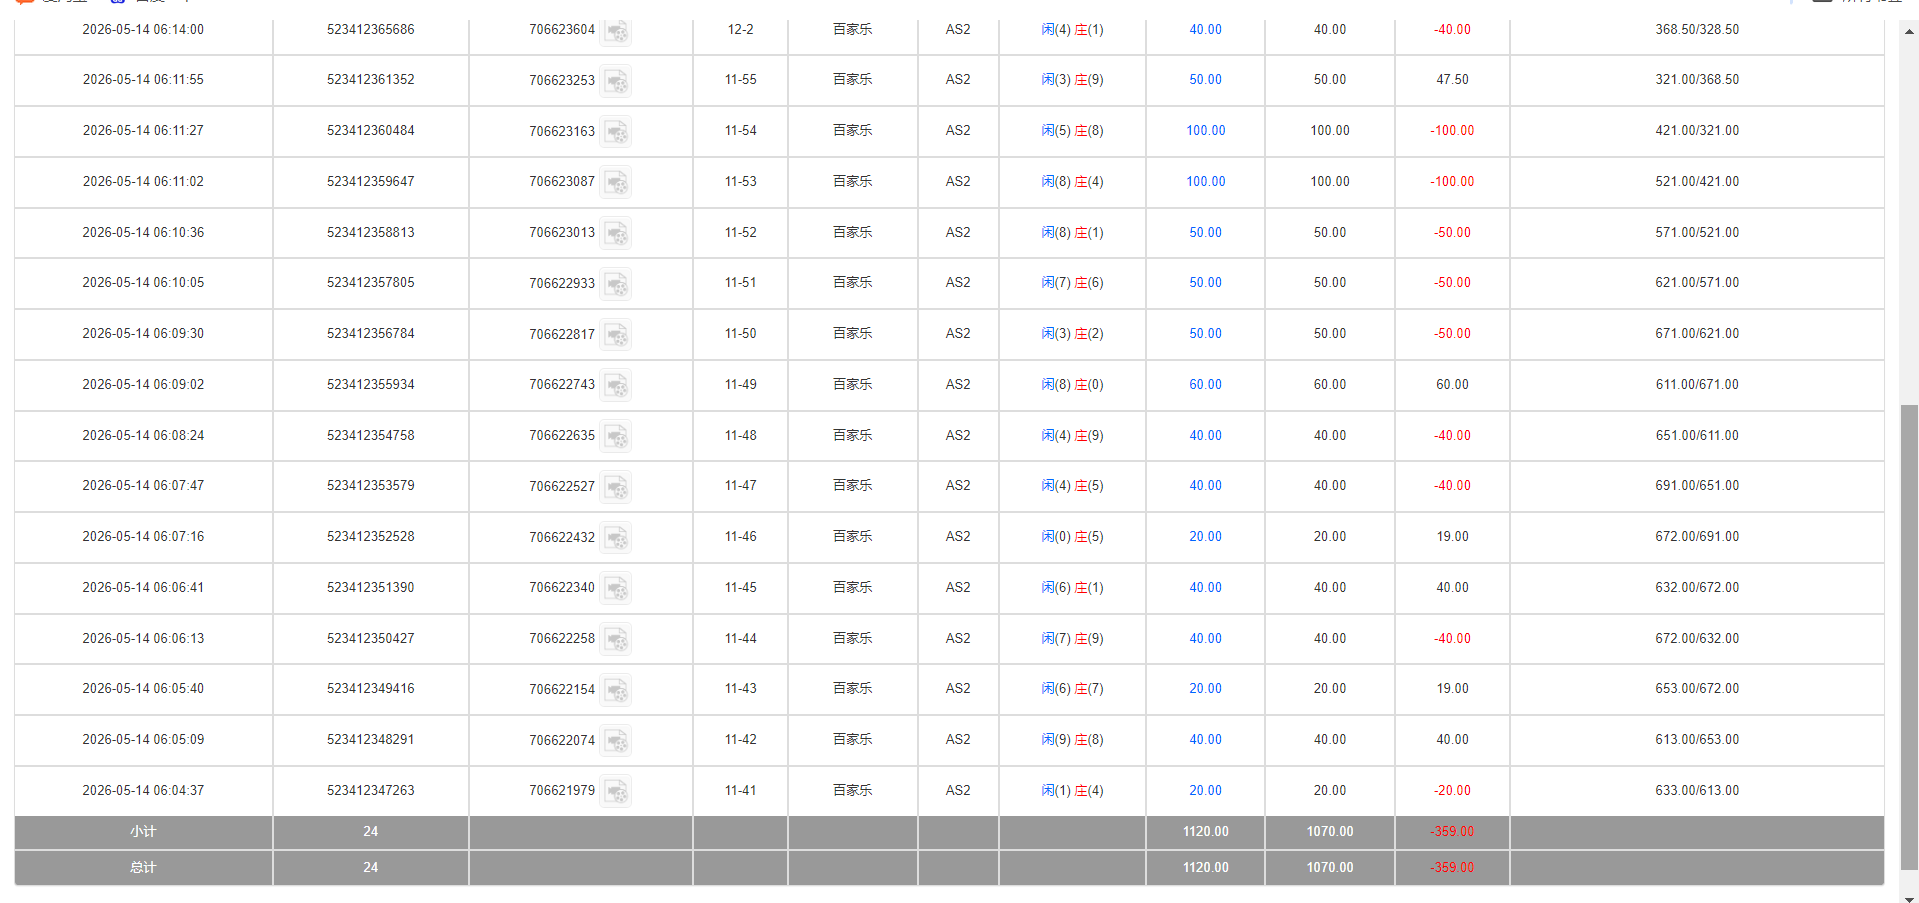Open video replay icon beside game 706622527

pyautogui.click(x=616, y=487)
